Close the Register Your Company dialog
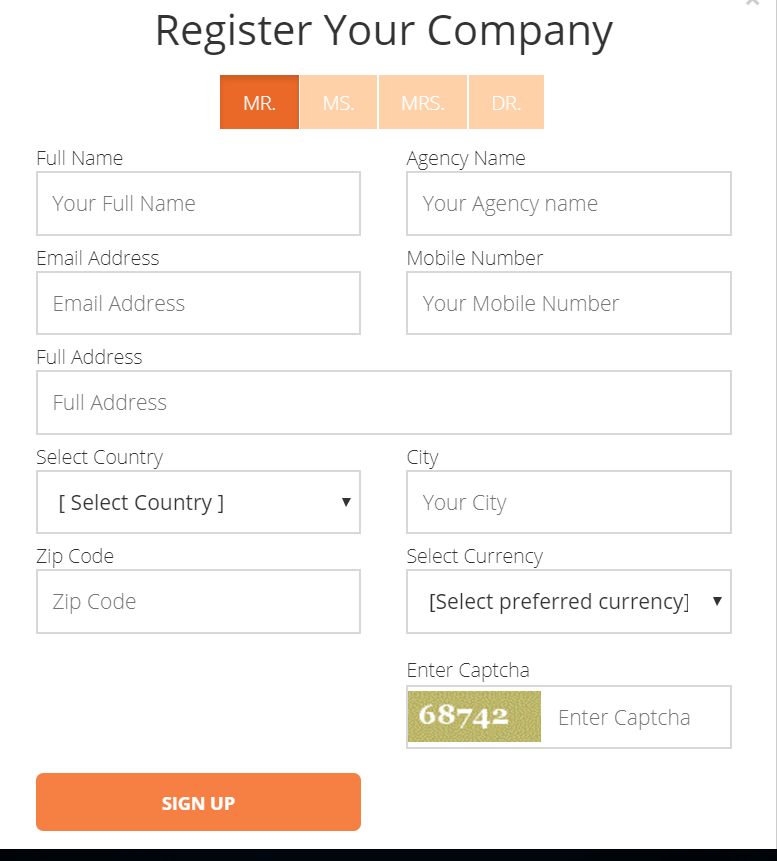Viewport: 777px width, 861px height. click(752, 2)
